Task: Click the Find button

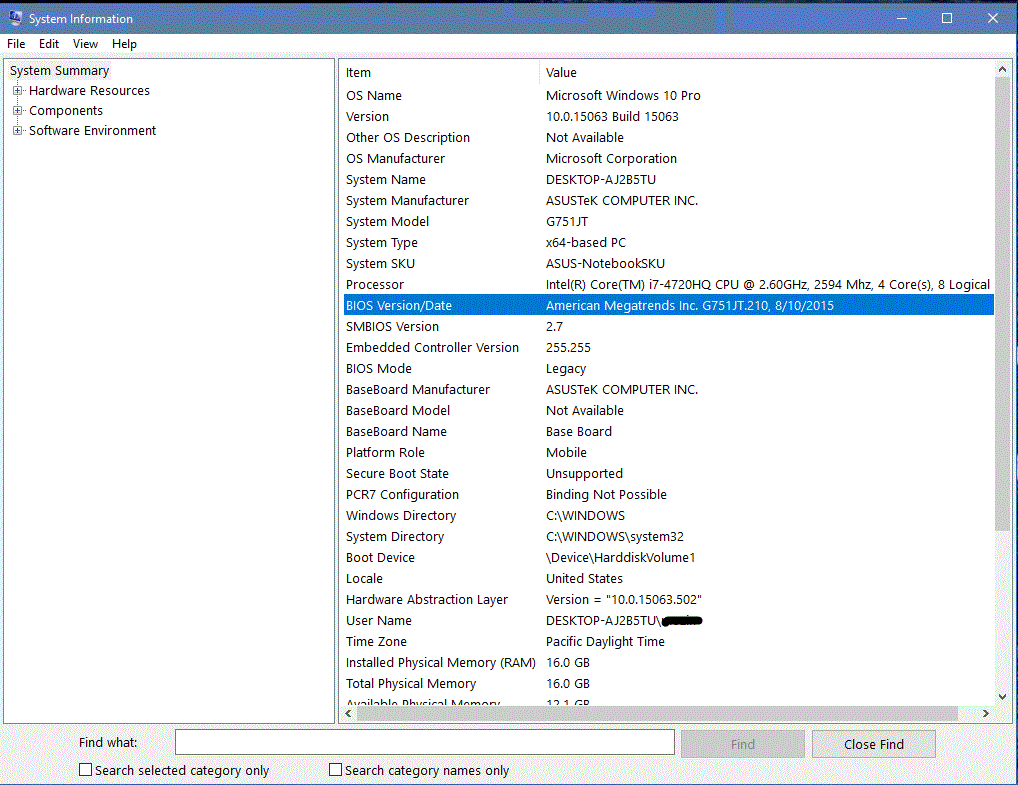Action: pyautogui.click(x=743, y=744)
